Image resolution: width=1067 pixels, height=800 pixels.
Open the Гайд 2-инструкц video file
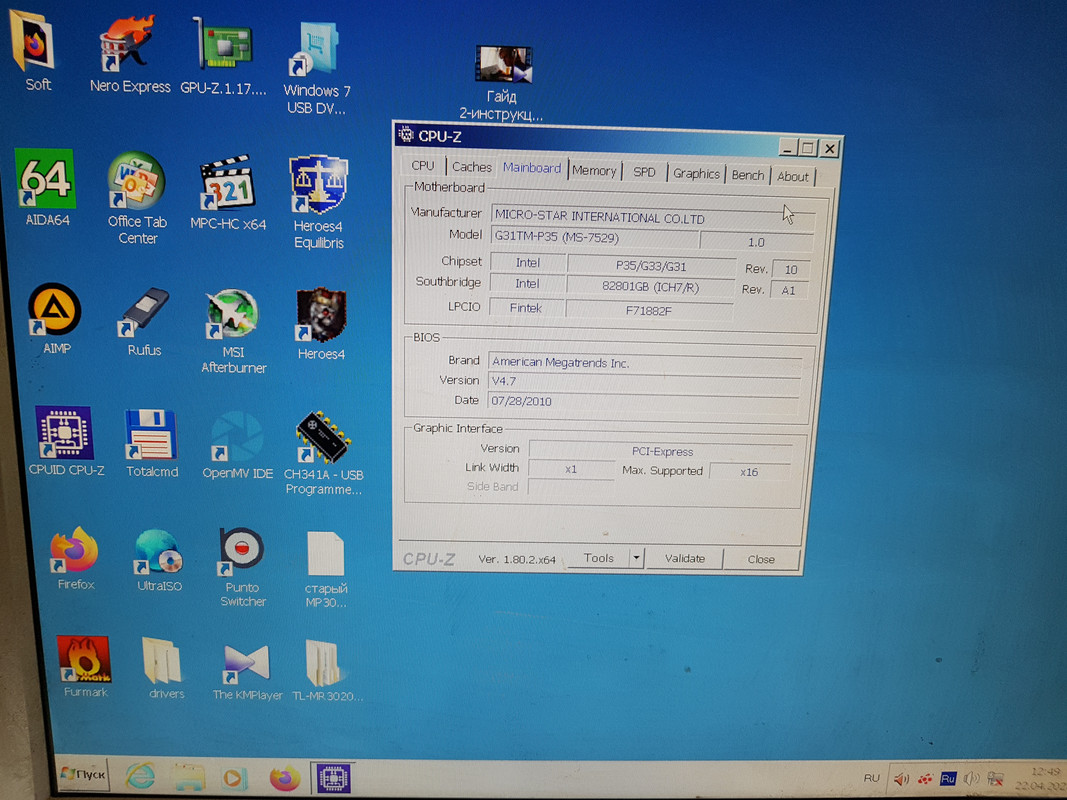[502, 82]
